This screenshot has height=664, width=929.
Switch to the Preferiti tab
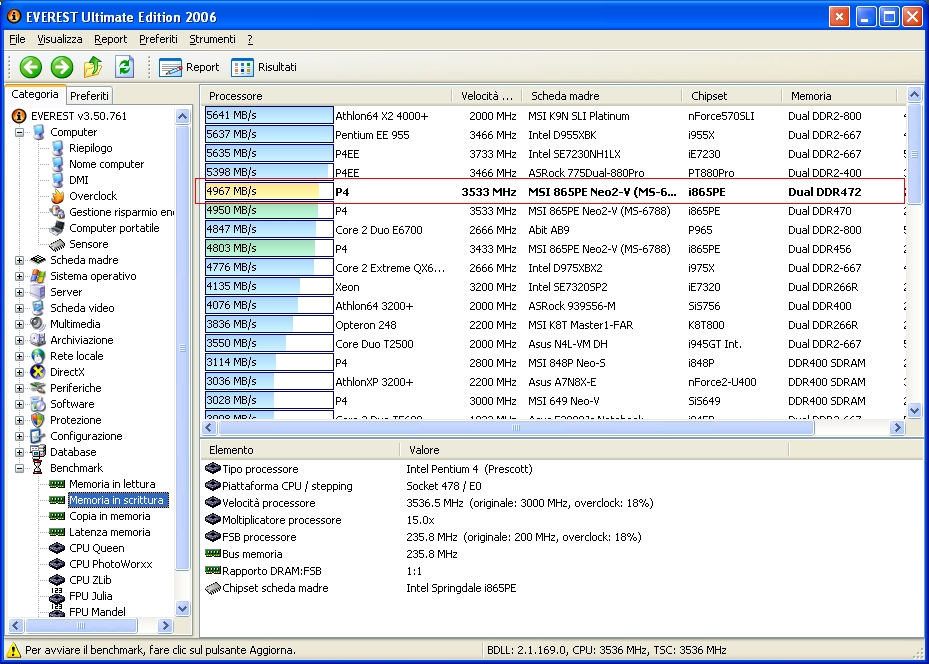pyautogui.click(x=89, y=95)
